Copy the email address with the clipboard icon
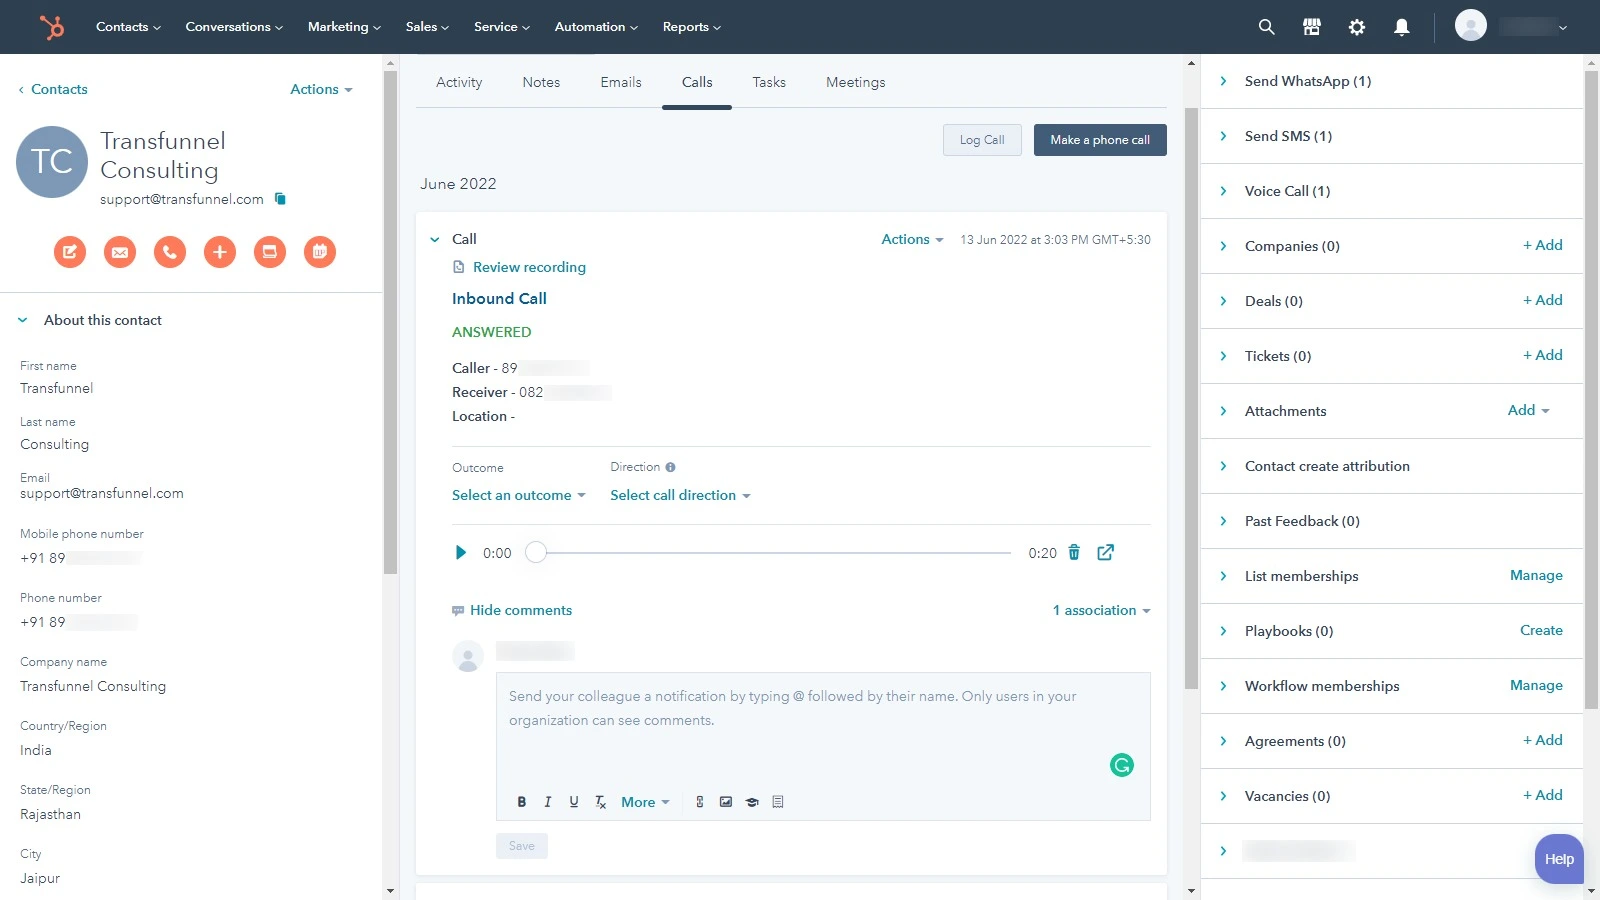The height and width of the screenshot is (900, 1600). (x=280, y=199)
